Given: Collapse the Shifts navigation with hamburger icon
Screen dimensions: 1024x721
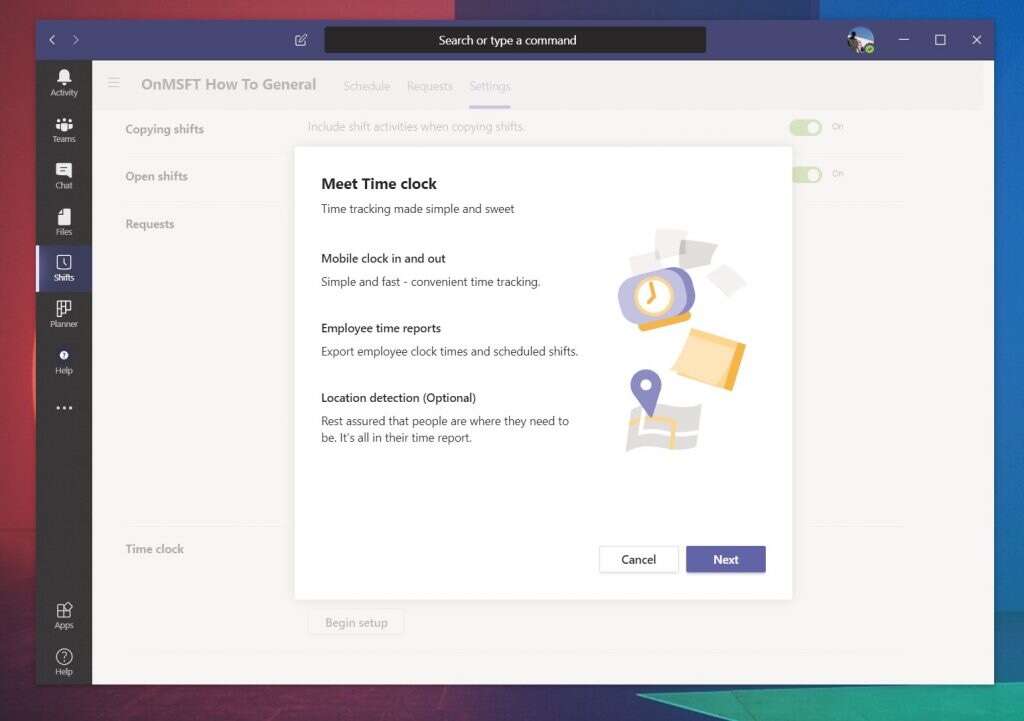Looking at the screenshot, I should click(x=113, y=84).
